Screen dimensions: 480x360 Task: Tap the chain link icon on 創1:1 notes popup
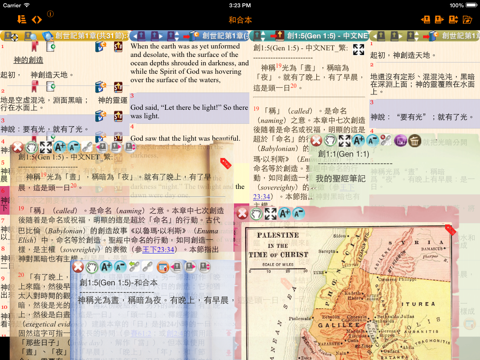tap(386, 141)
